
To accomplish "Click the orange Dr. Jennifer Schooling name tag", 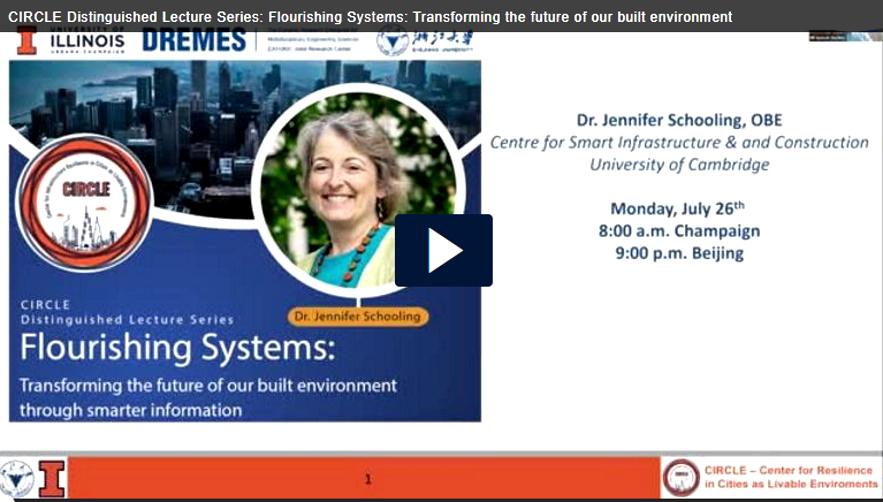I will tap(358, 317).
